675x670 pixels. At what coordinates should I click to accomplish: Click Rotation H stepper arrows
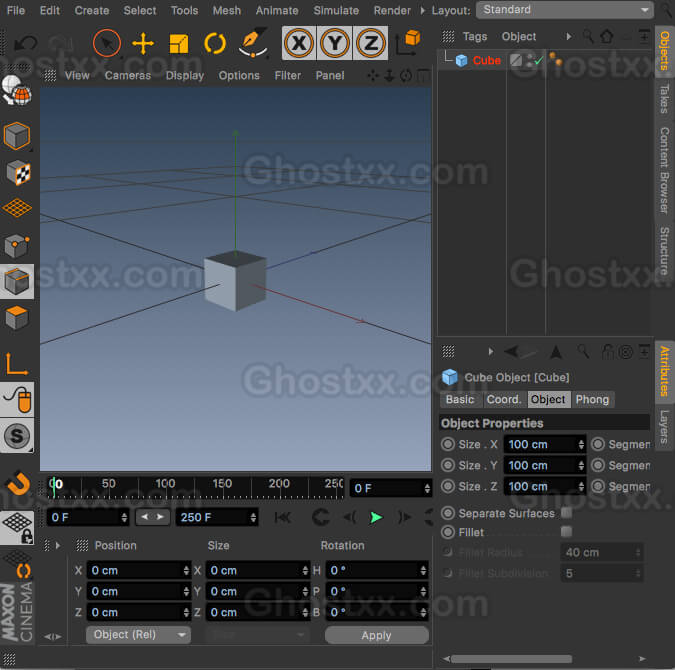click(423, 570)
